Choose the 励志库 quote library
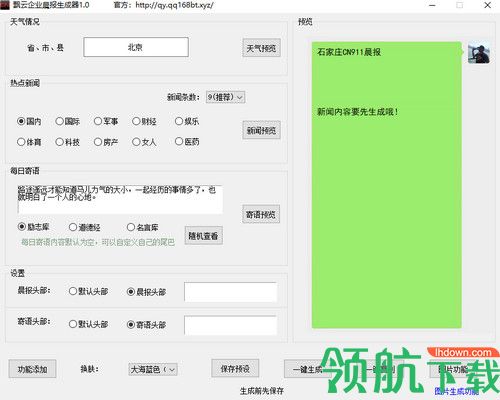500x400 pixels. [x=33, y=227]
